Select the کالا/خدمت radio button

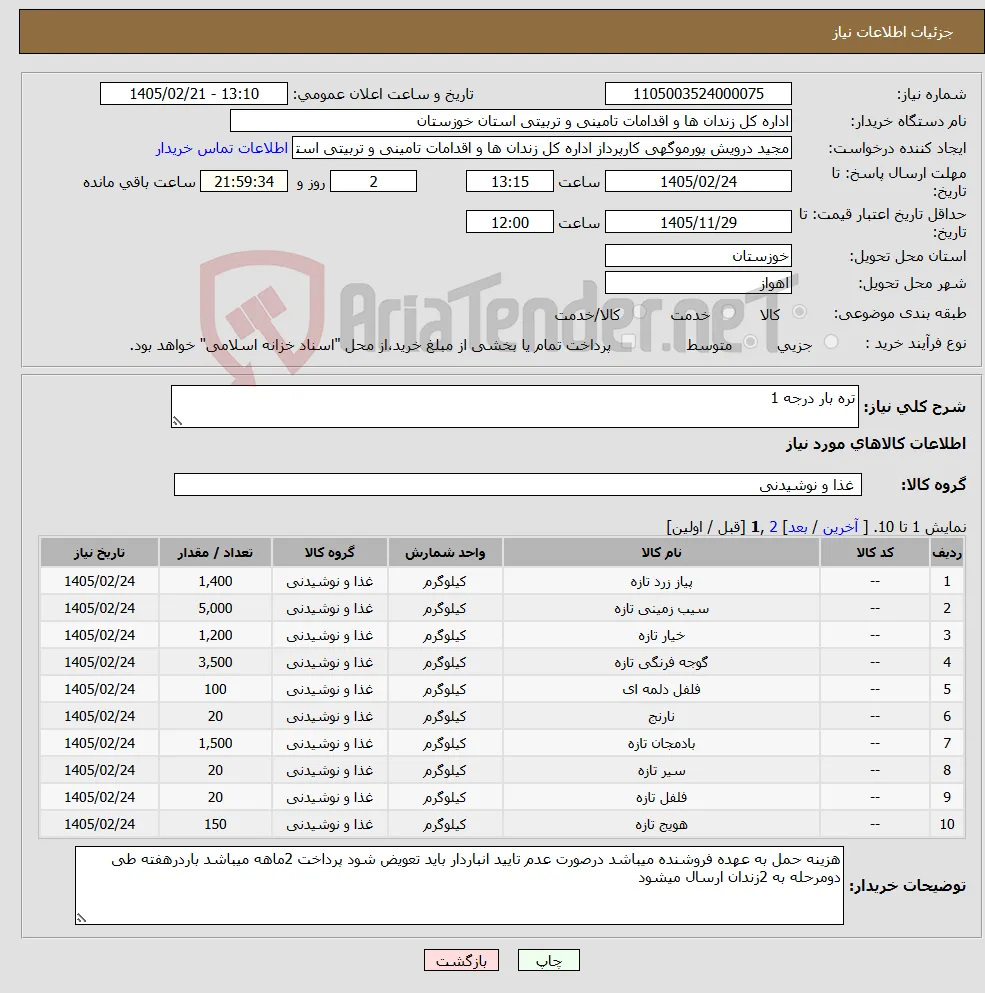coord(640,312)
